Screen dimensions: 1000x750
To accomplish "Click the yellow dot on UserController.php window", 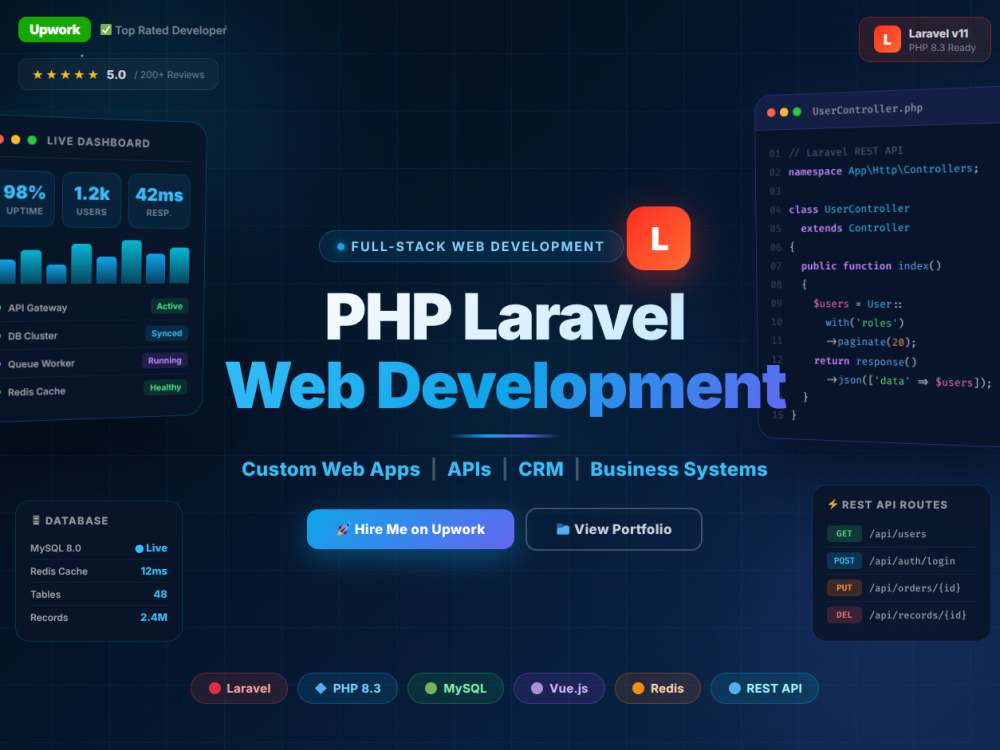I will coord(784,112).
